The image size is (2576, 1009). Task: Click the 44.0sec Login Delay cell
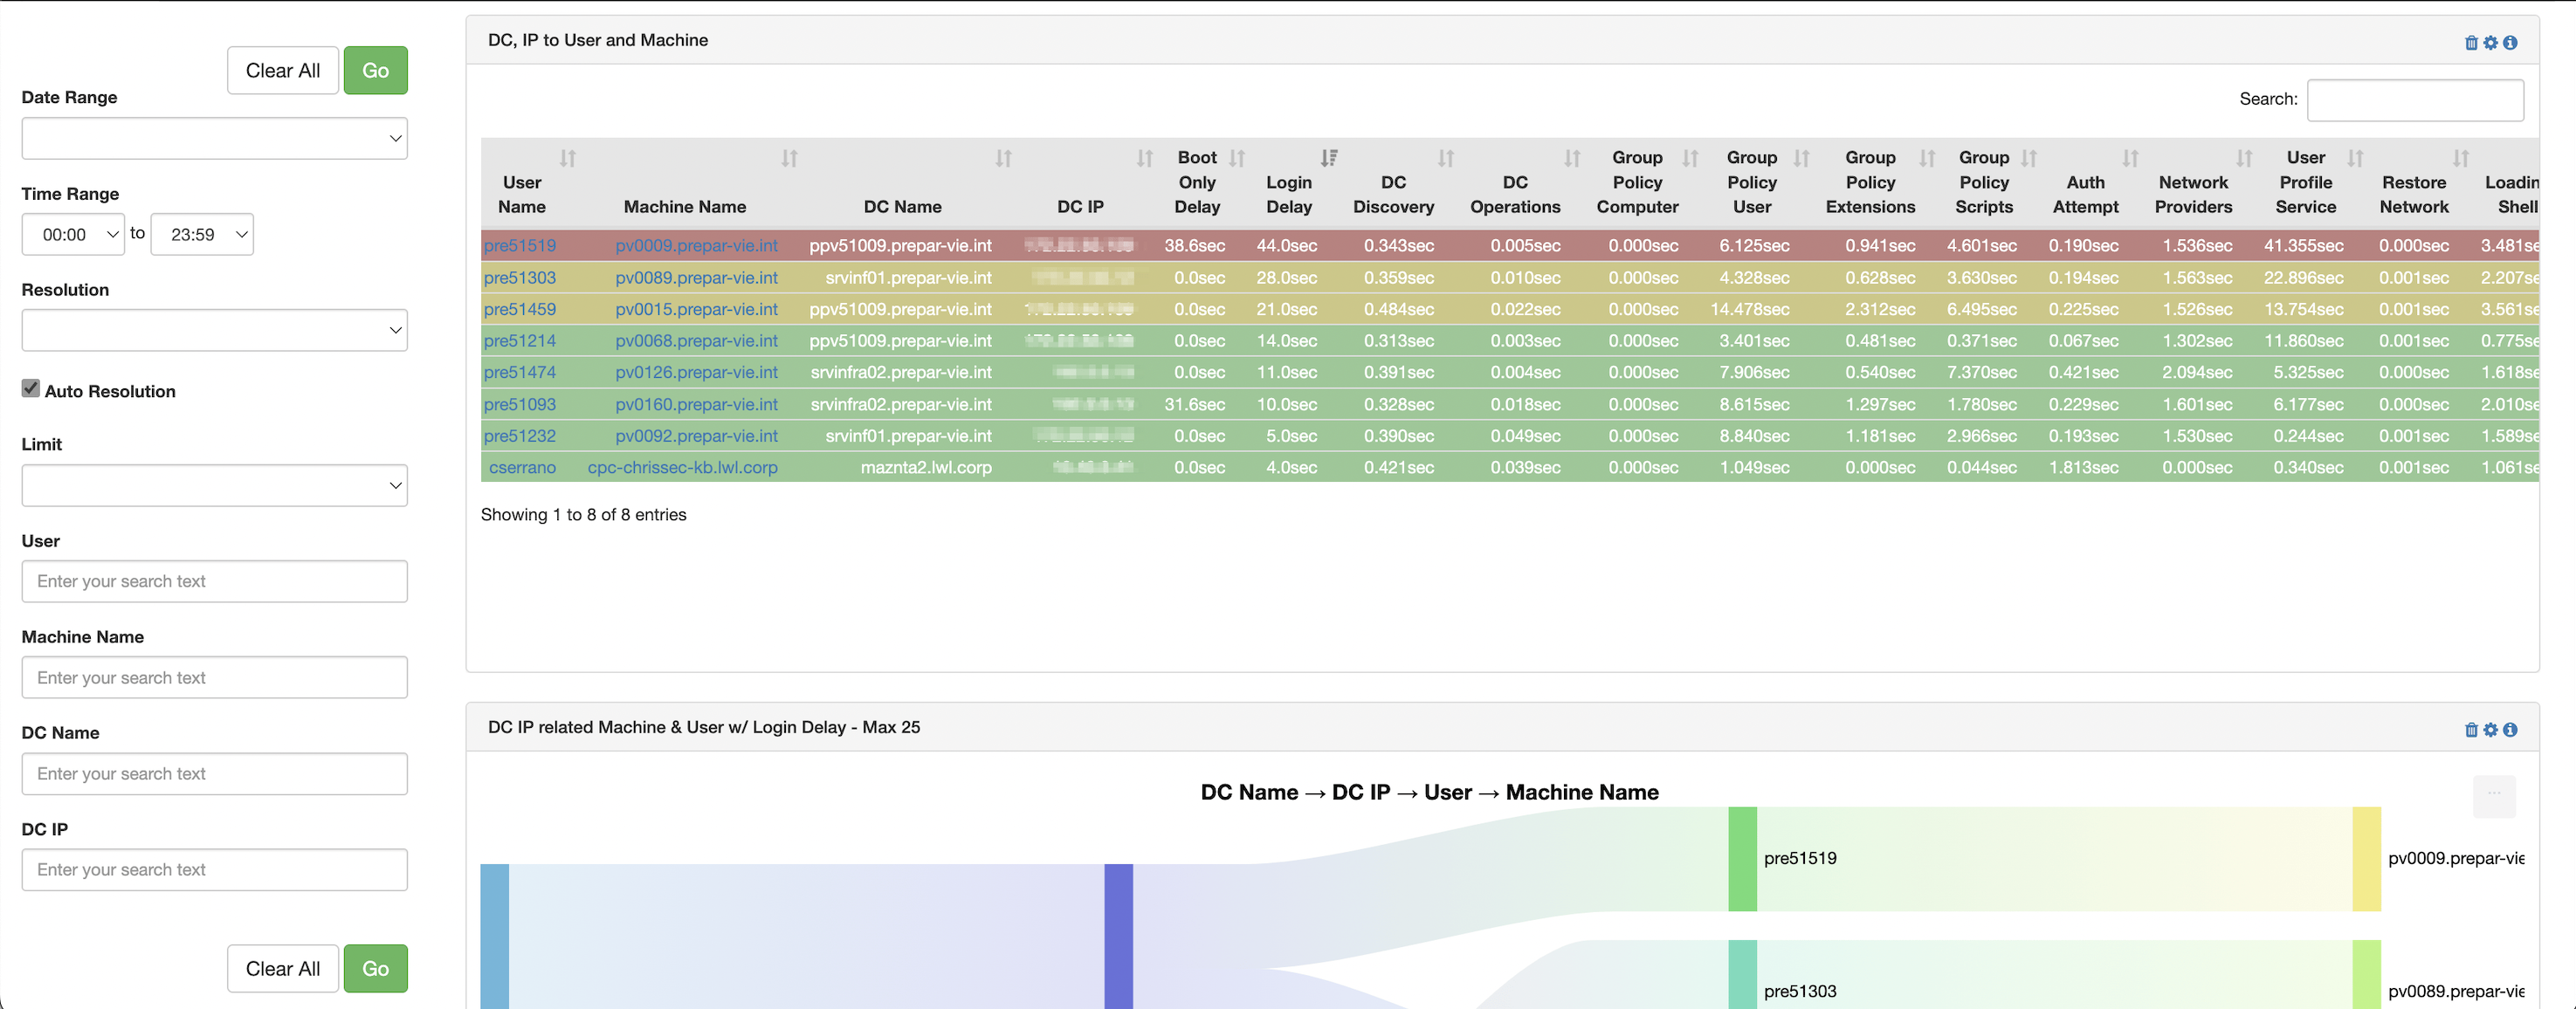click(x=1286, y=246)
